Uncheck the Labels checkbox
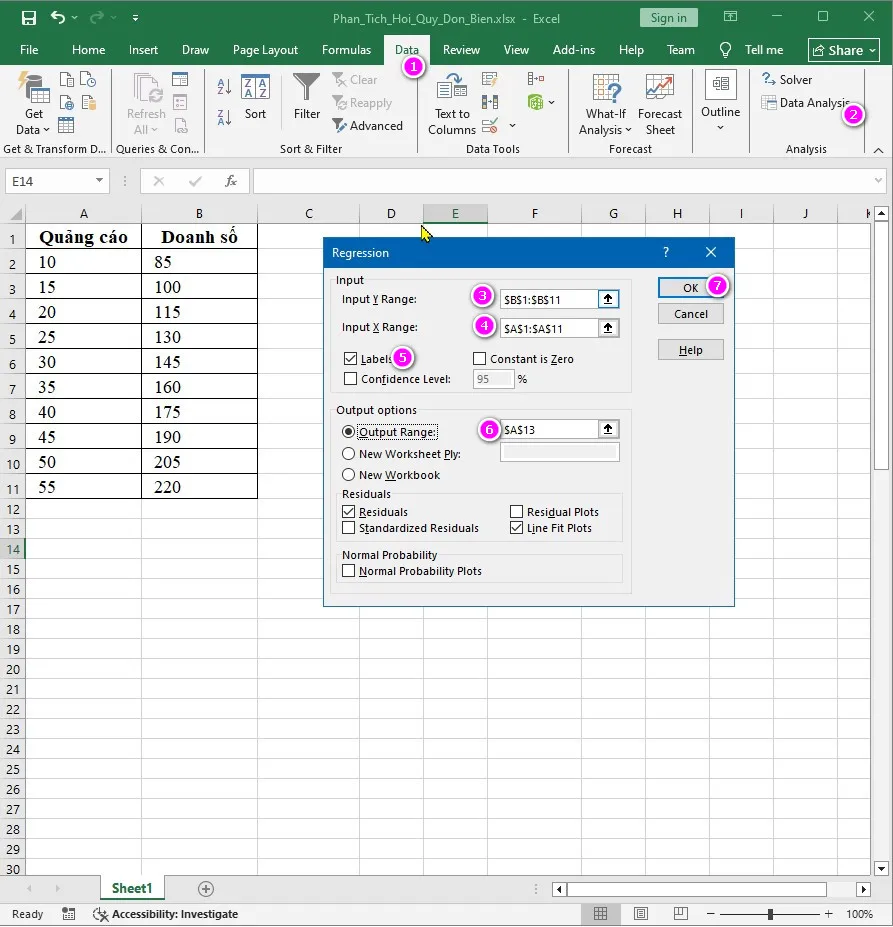The image size is (893, 927). coord(349,358)
